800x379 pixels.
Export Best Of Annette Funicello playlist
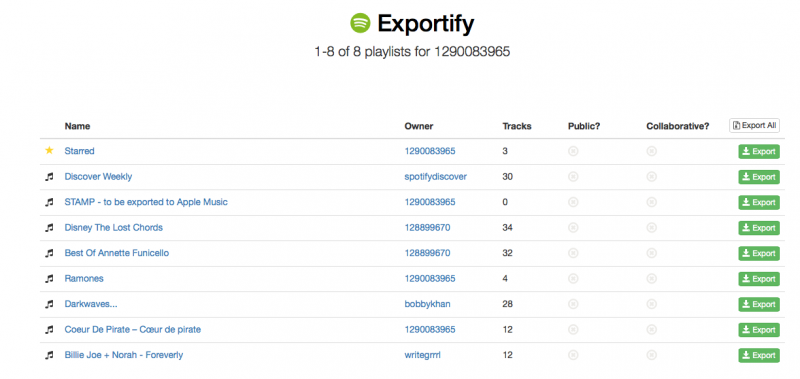[x=759, y=254]
